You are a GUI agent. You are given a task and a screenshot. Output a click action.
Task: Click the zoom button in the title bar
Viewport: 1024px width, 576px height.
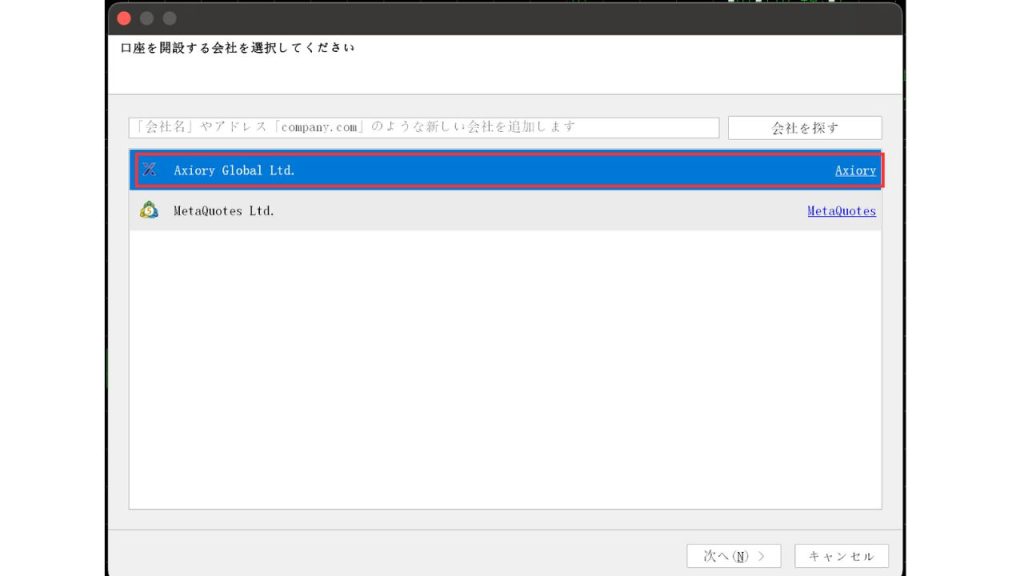point(169,18)
